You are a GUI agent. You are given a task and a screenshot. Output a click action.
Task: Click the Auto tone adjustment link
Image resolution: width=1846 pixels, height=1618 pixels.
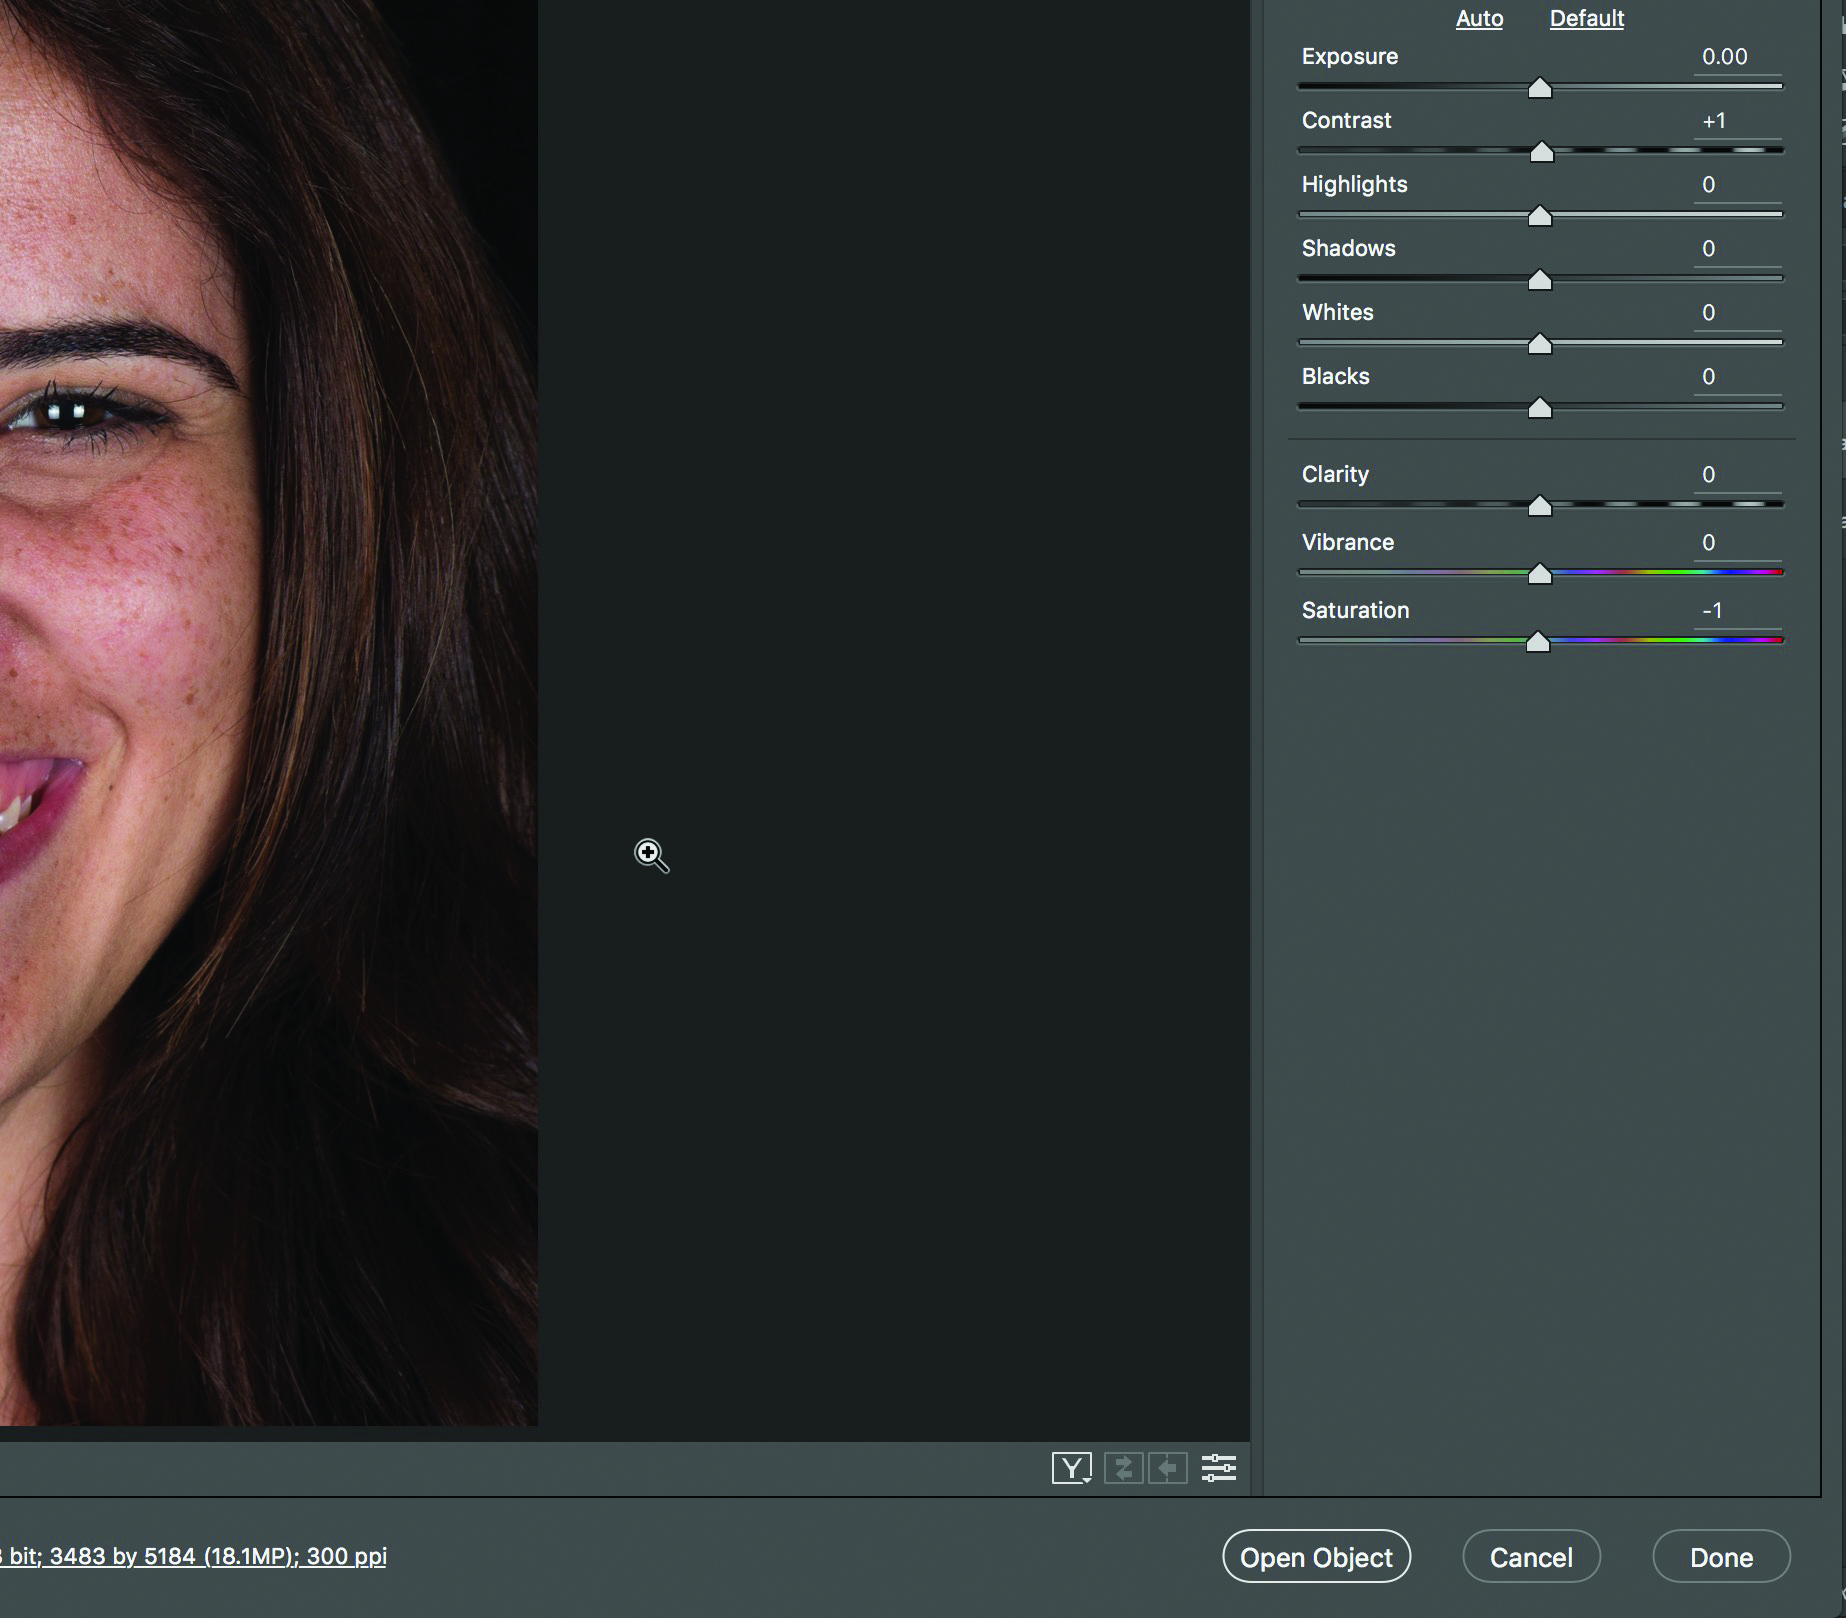[1479, 19]
